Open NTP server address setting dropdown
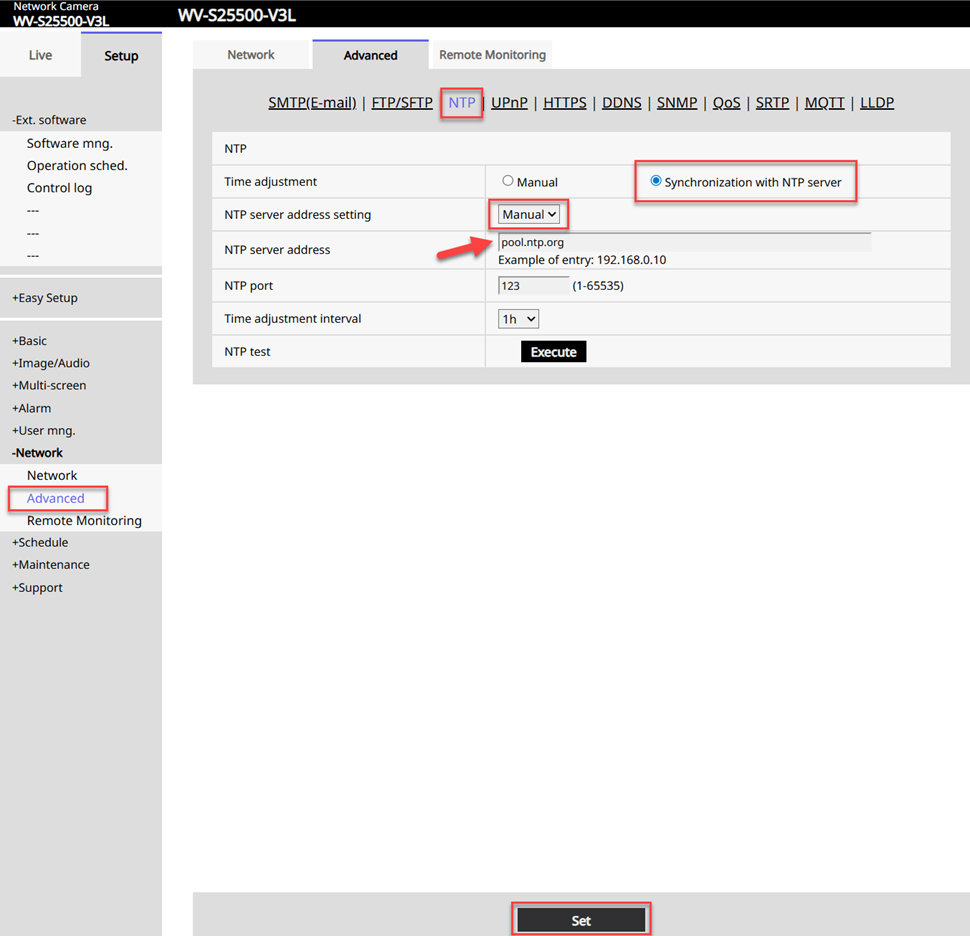 point(529,214)
